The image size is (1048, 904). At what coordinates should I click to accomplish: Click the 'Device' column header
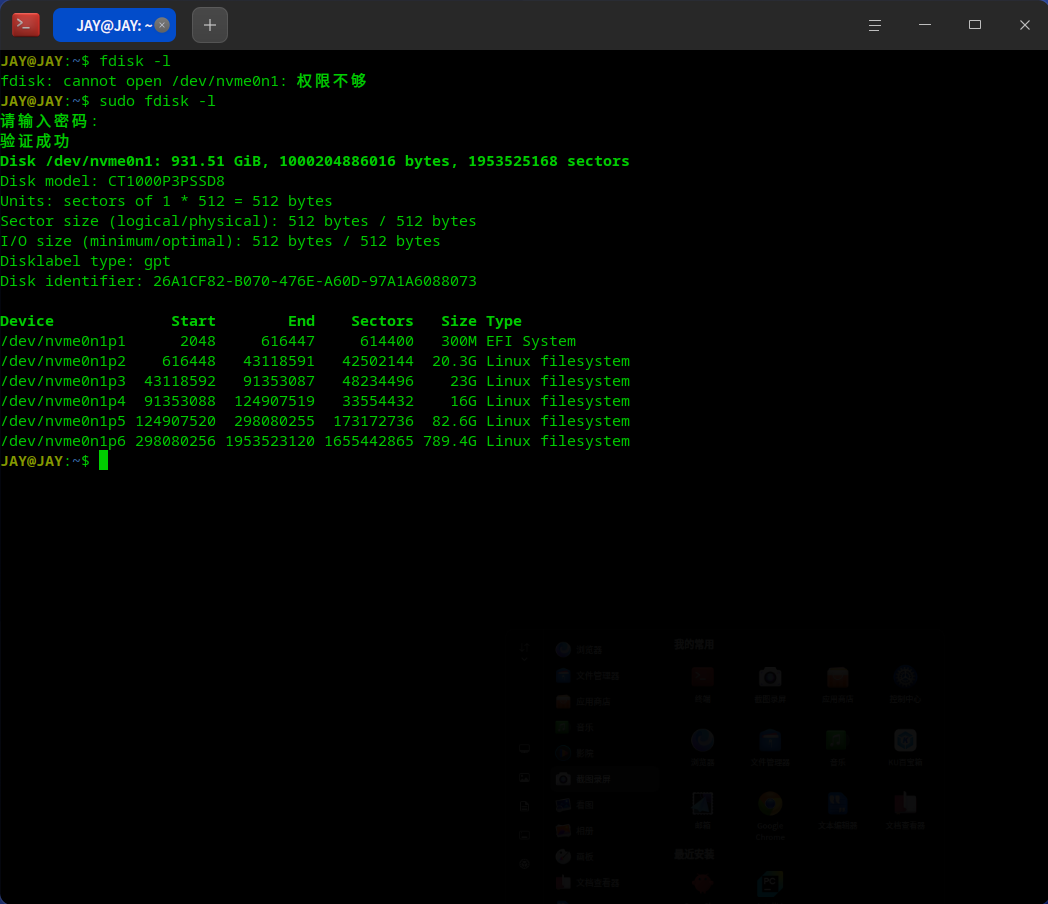tap(27, 321)
